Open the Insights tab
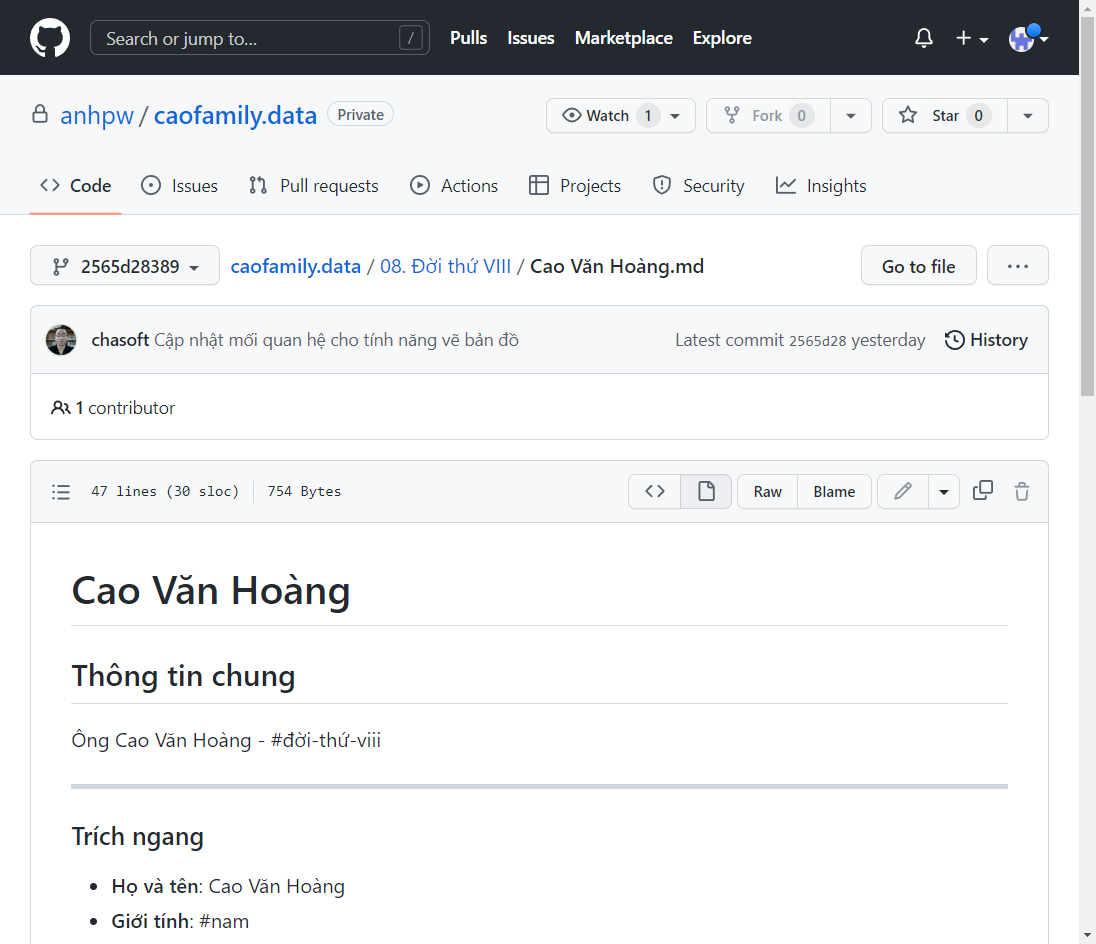Viewport: 1096px width, 944px height. [821, 186]
